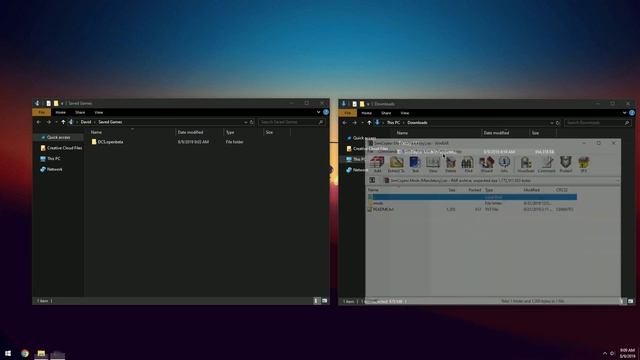
Task: Open Home tab in Downloads window
Action: 367,113
